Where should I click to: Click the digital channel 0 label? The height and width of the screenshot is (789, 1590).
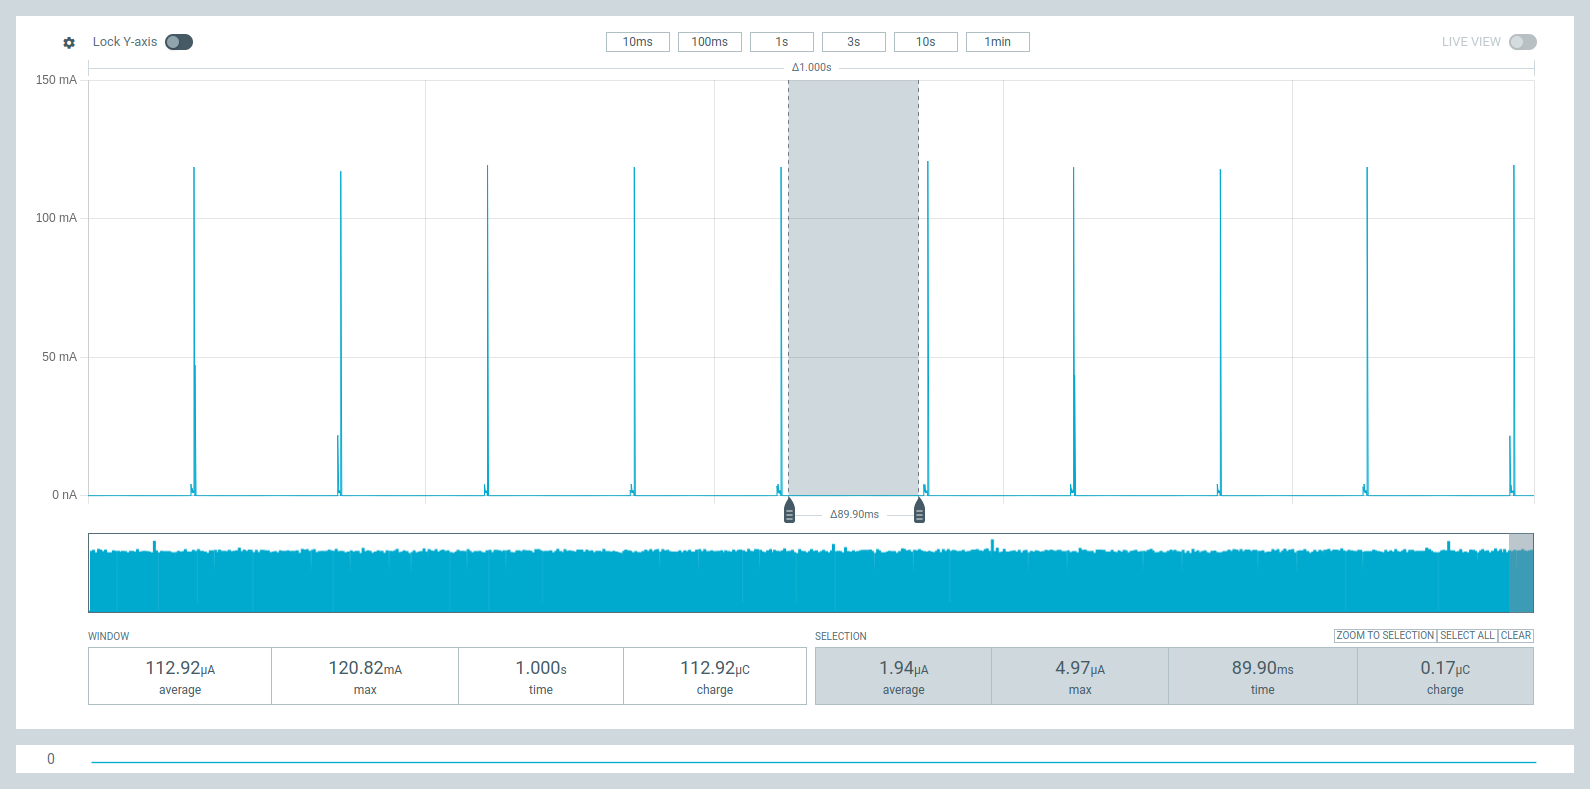51,759
